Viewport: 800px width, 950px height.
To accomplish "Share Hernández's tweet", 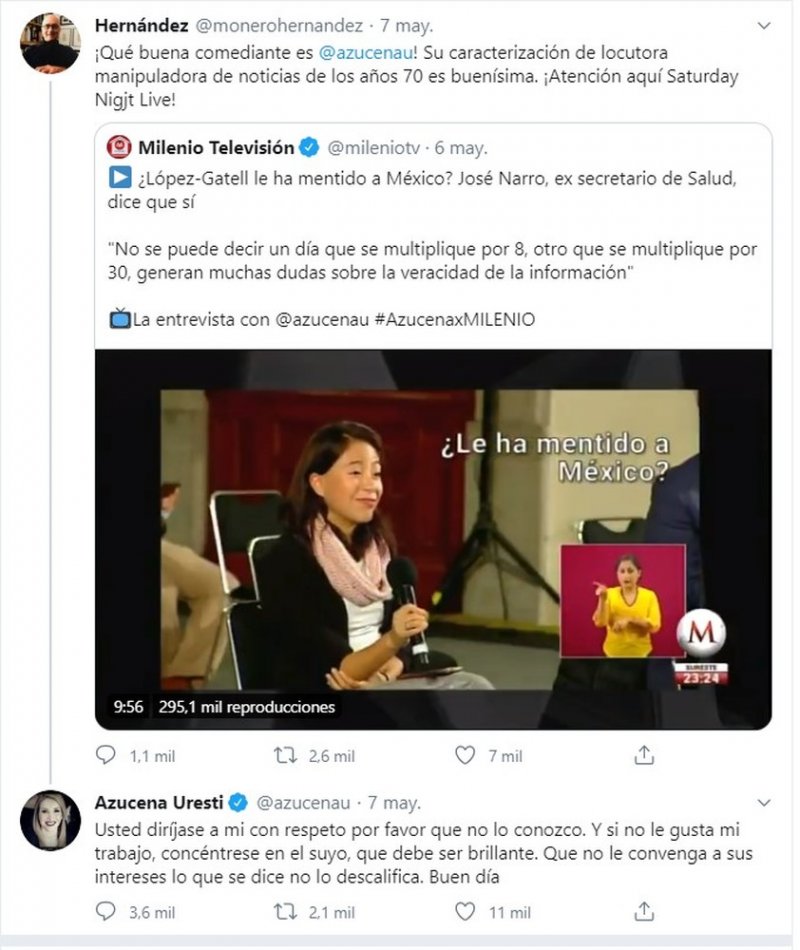I will pyautogui.click(x=645, y=756).
